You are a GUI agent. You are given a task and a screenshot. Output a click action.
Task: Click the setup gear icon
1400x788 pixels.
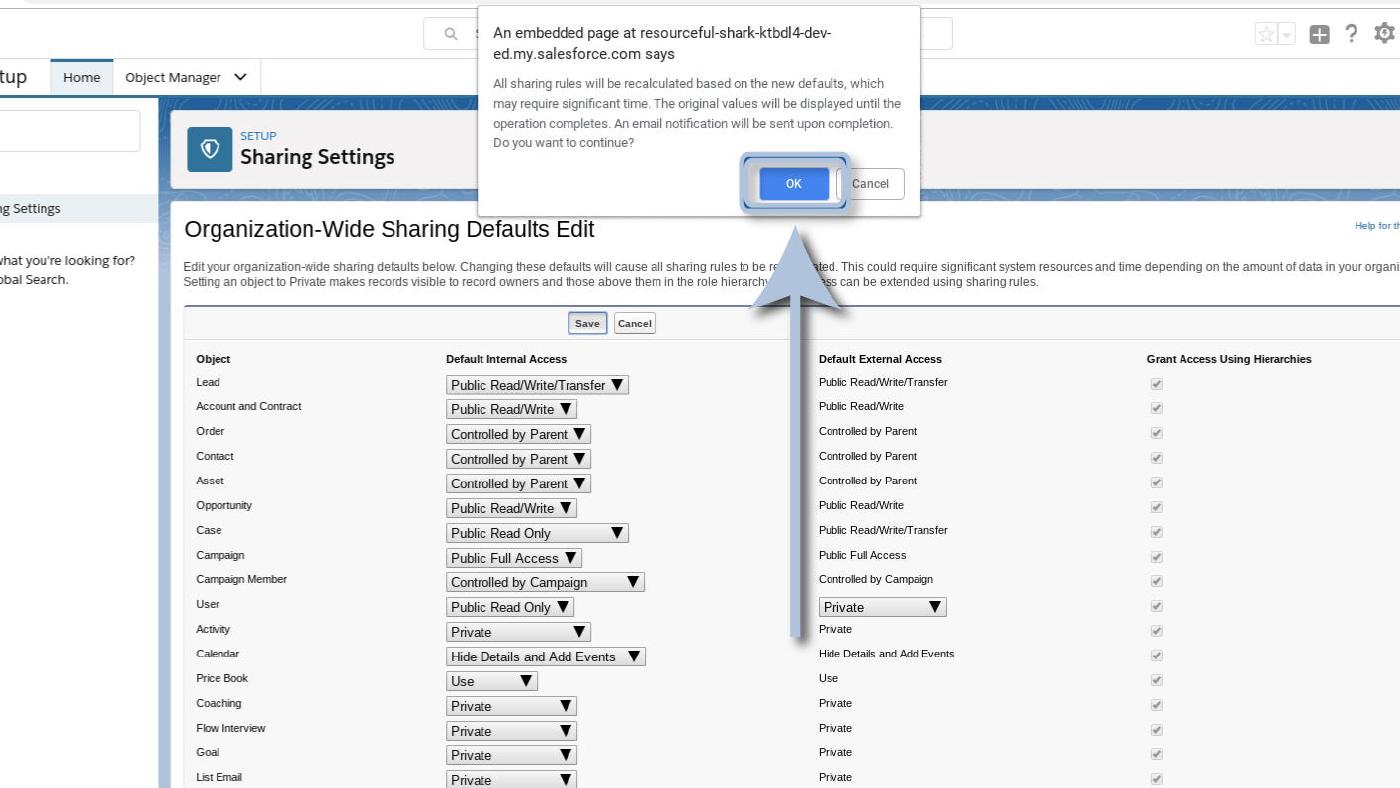click(x=1384, y=34)
